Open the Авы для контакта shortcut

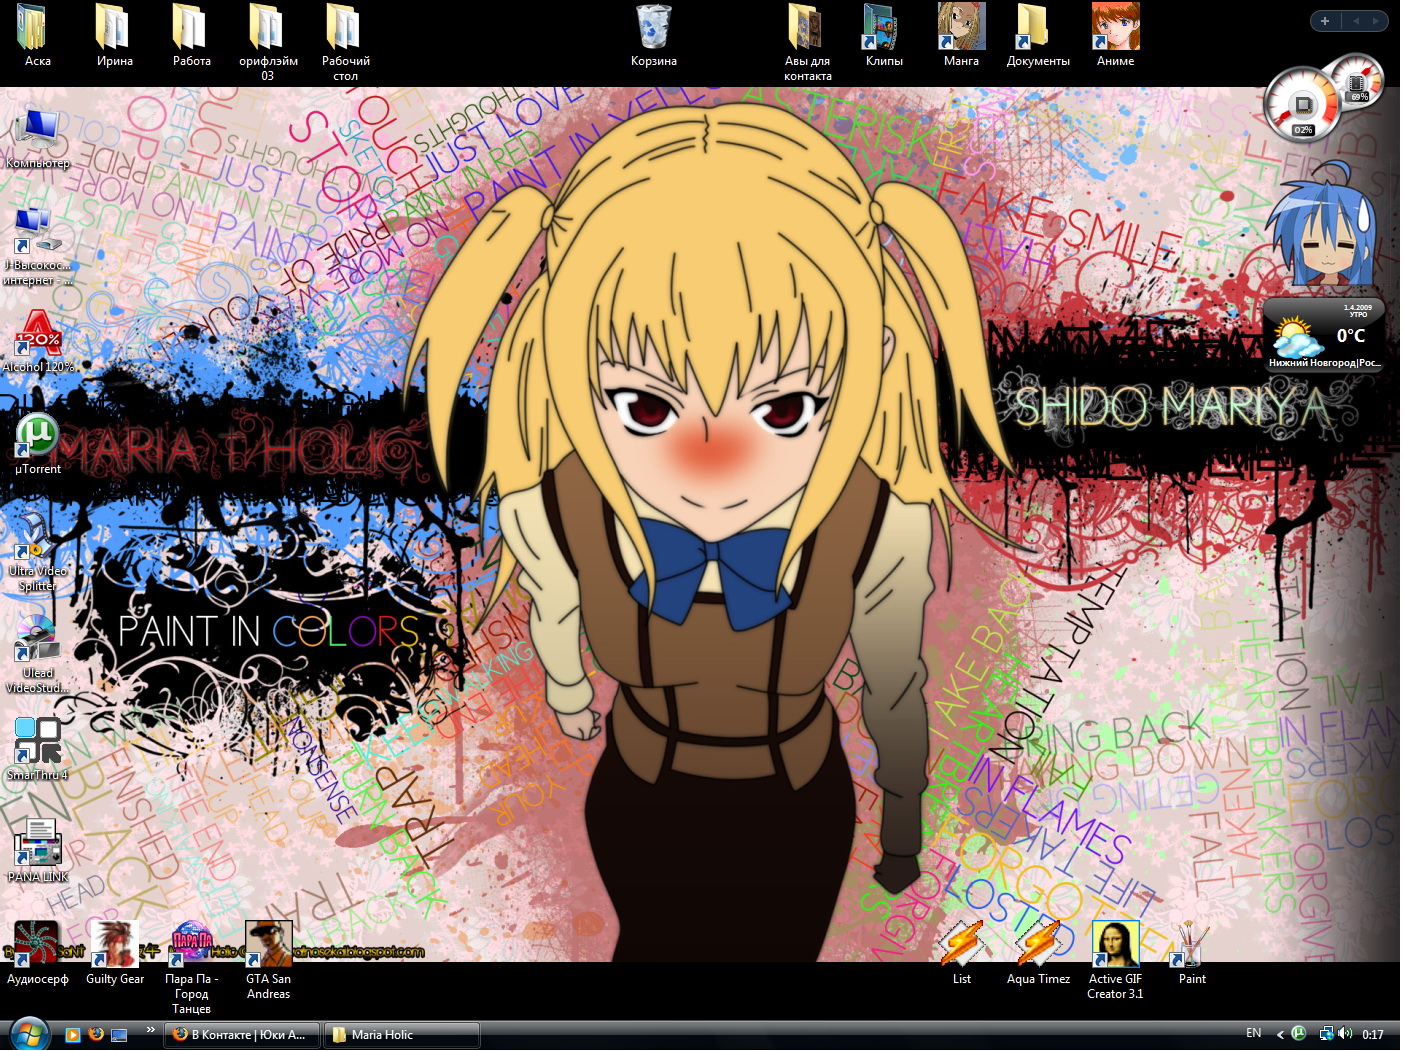coord(807,42)
